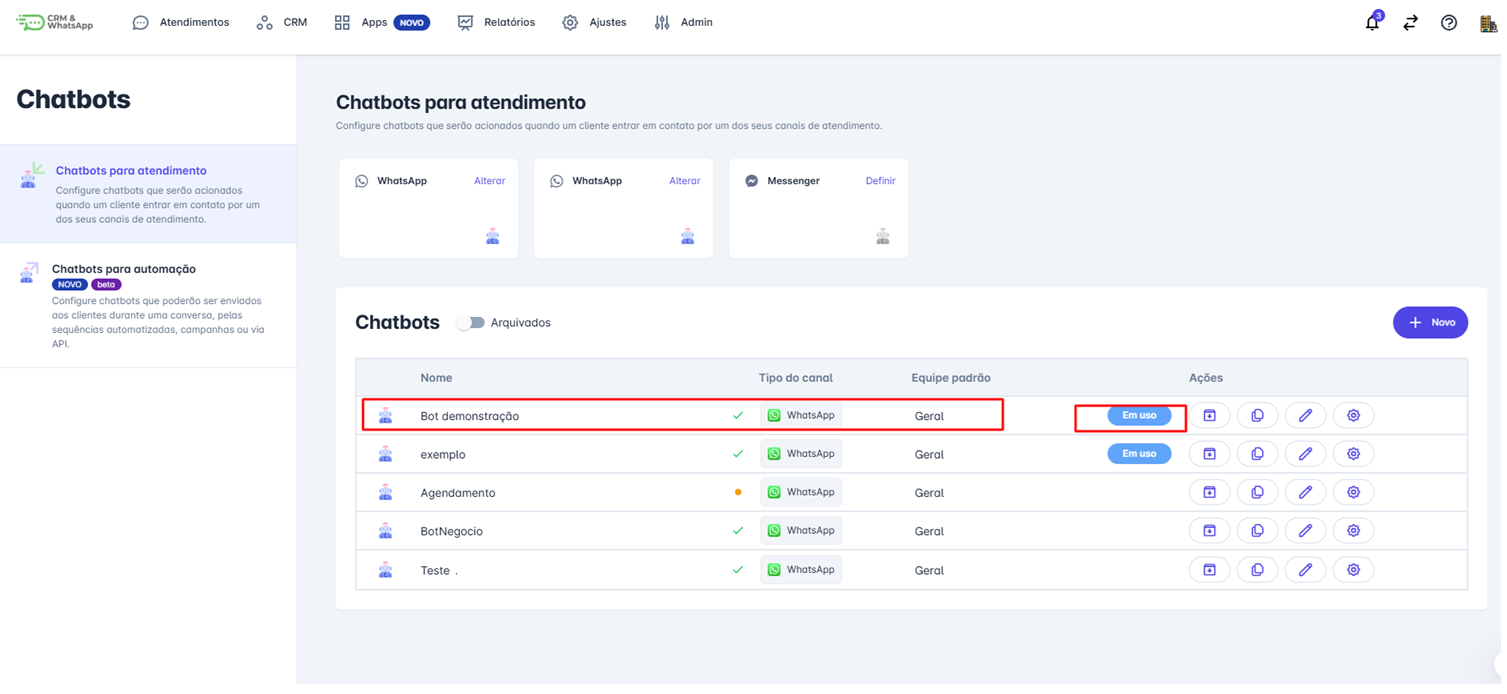Open the help question mark icon
This screenshot has height=694, width=1507.
1449,23
